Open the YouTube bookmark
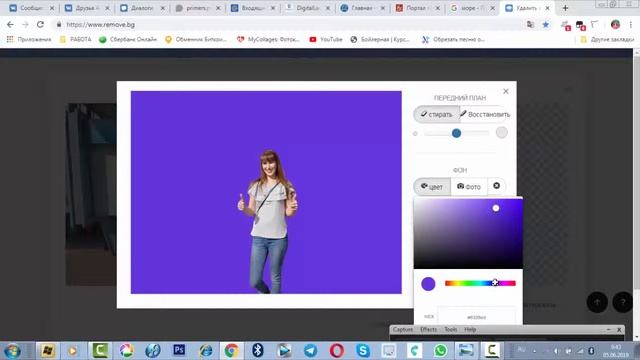 point(326,40)
